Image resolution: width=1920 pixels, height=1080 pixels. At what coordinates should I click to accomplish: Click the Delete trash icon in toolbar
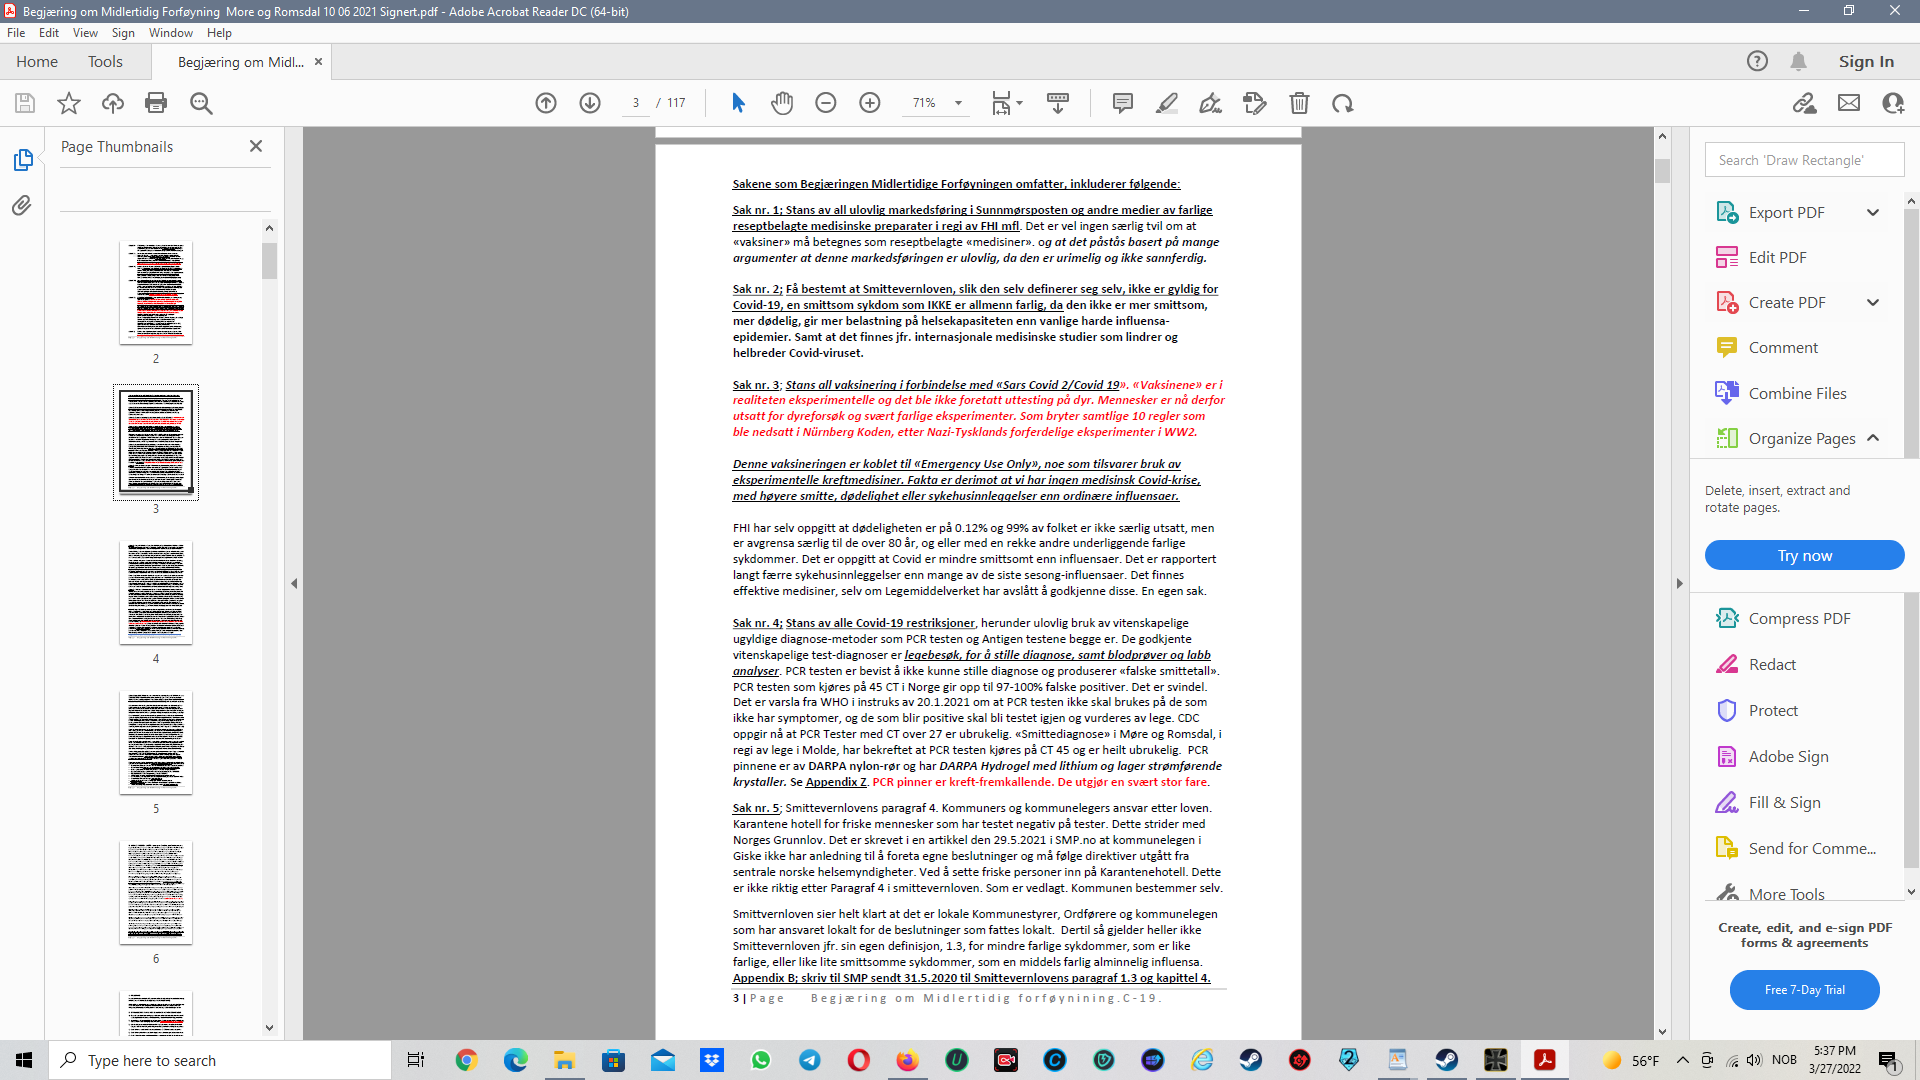click(1299, 103)
